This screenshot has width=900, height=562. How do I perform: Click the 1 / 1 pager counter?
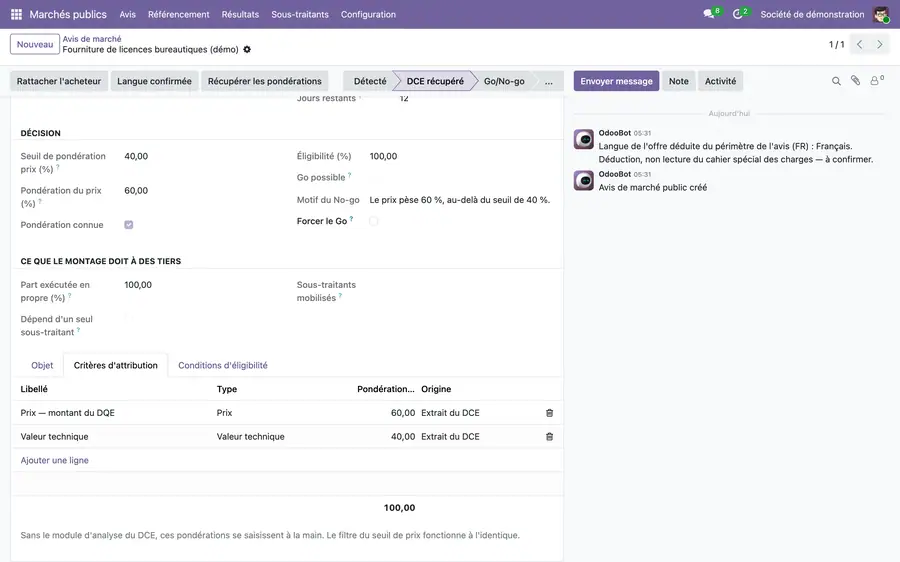(x=836, y=44)
